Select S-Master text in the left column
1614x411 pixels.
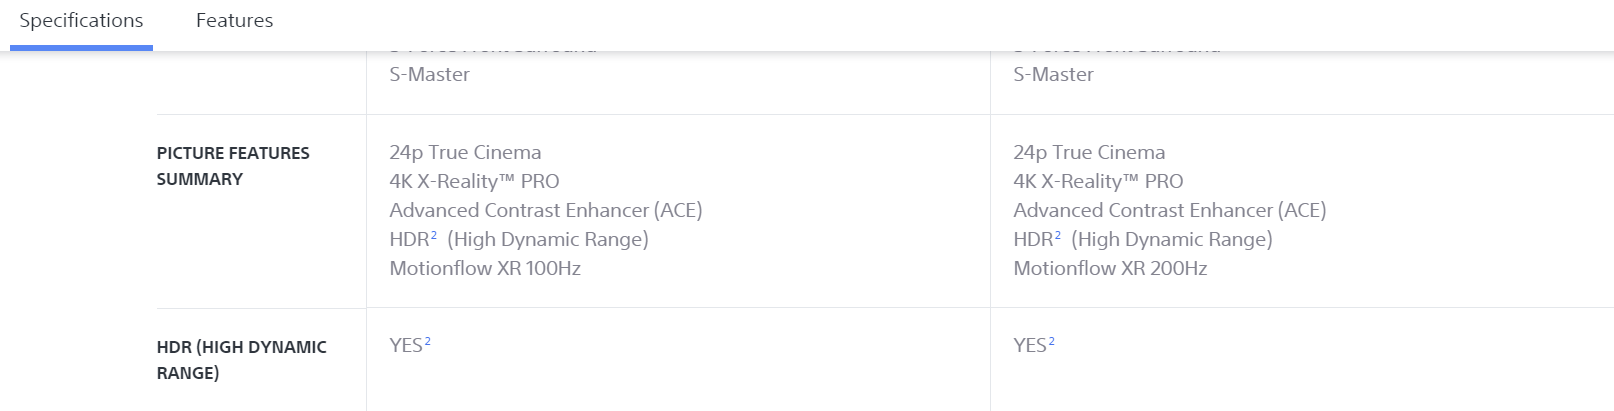[429, 75]
